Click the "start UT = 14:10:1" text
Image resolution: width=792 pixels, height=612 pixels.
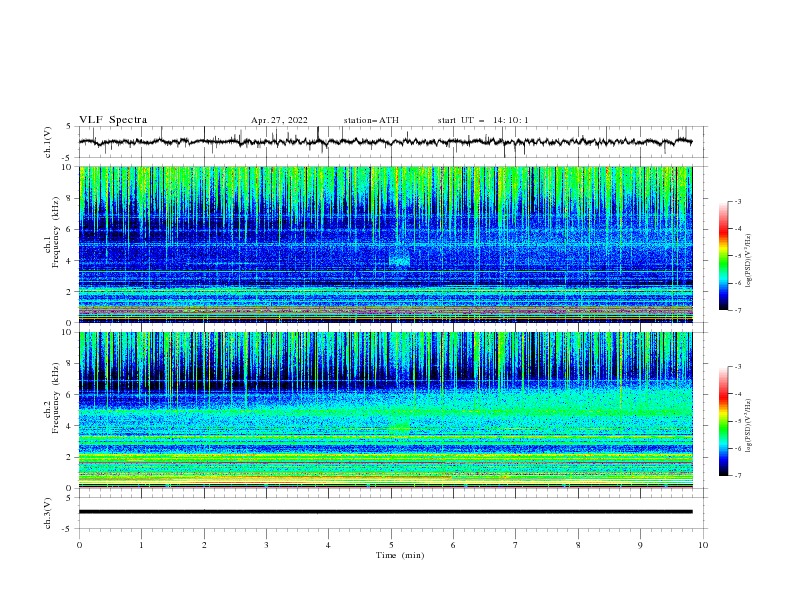pos(483,120)
